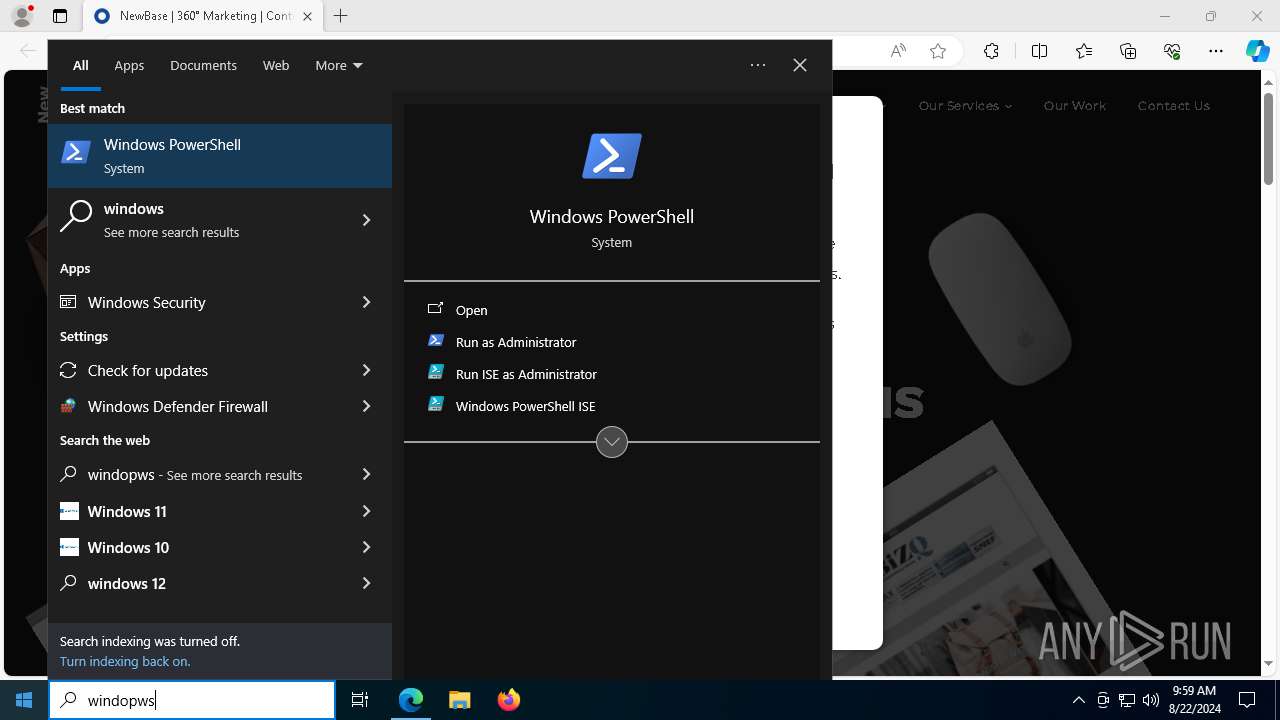Open File Explorer from the taskbar
Viewport: 1280px width, 720px height.
pos(459,700)
